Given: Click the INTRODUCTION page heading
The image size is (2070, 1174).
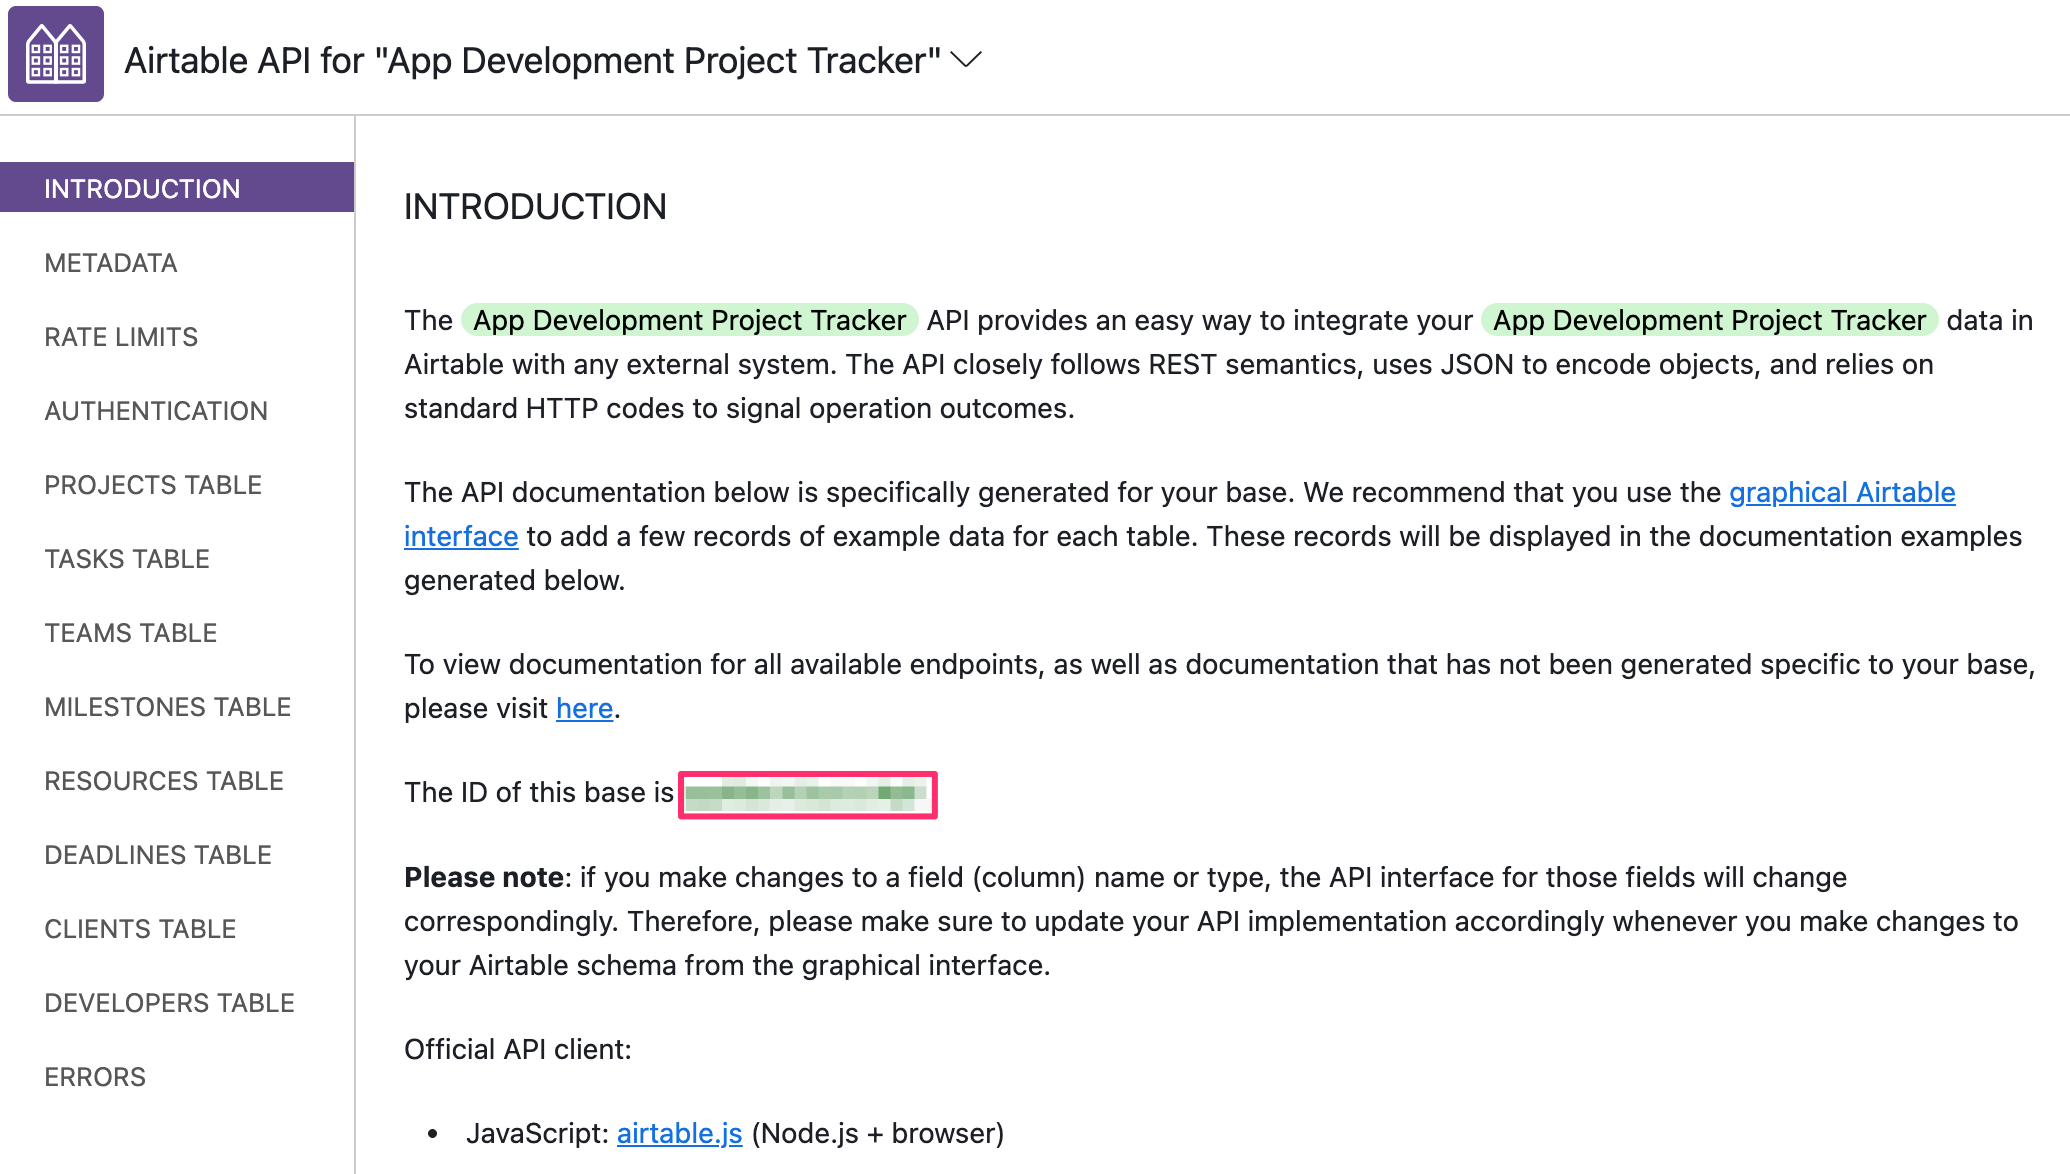Looking at the screenshot, I should click(x=535, y=207).
